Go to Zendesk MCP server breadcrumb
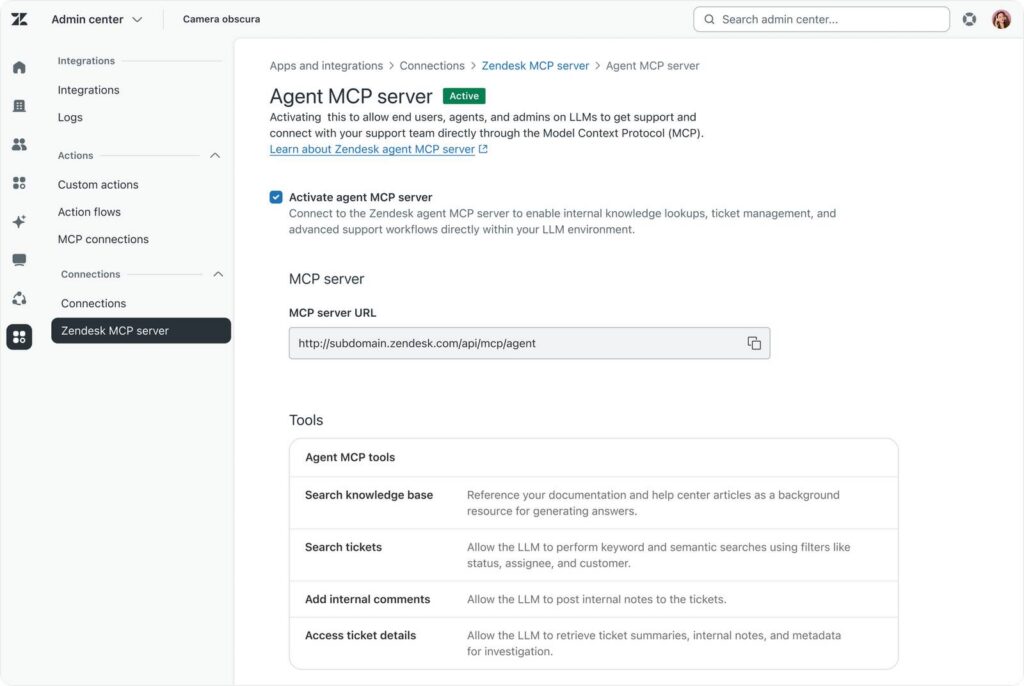Viewport: 1024px width, 686px height. (535, 66)
